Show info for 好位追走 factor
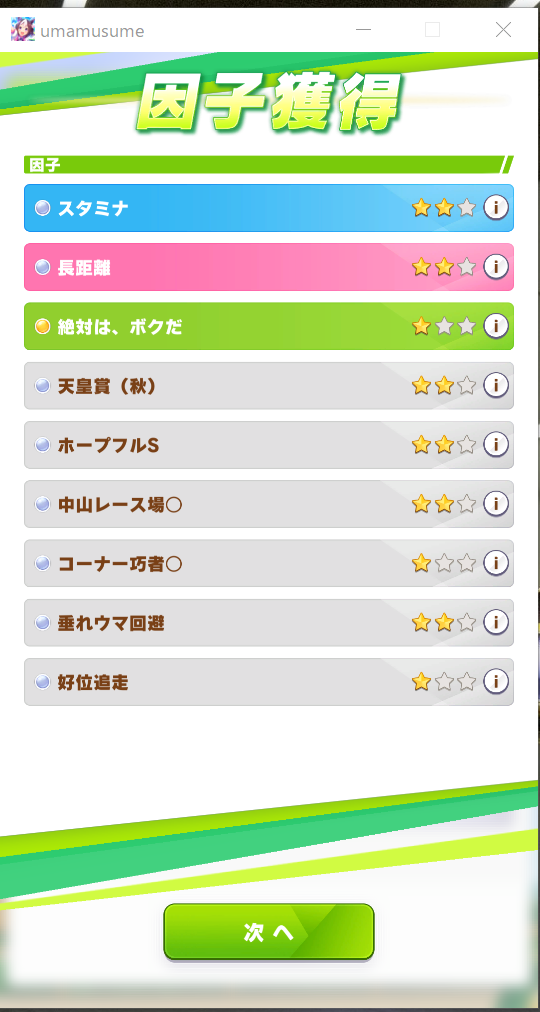The height and width of the screenshot is (1012, 540). (495, 682)
